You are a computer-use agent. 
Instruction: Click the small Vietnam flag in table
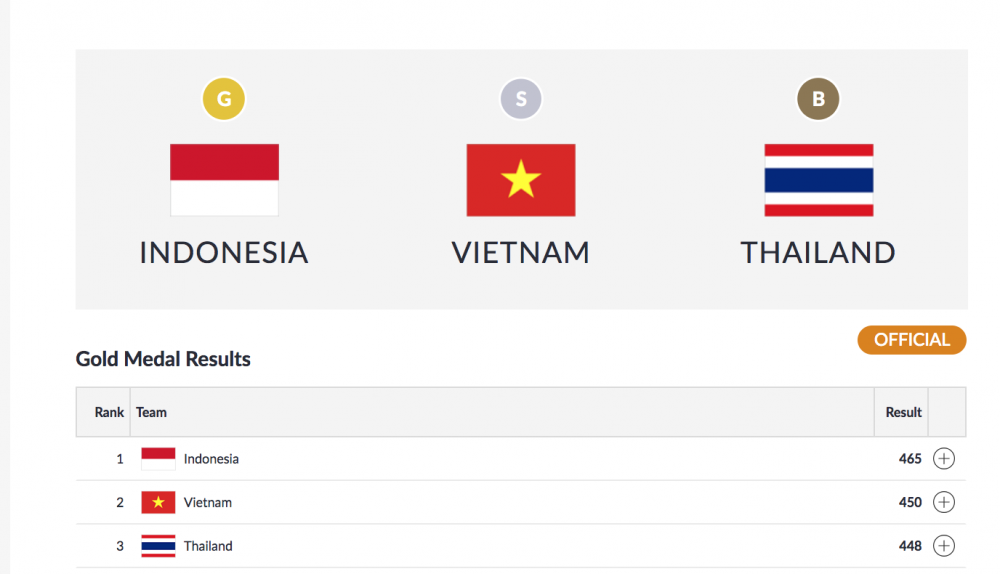tap(158, 502)
